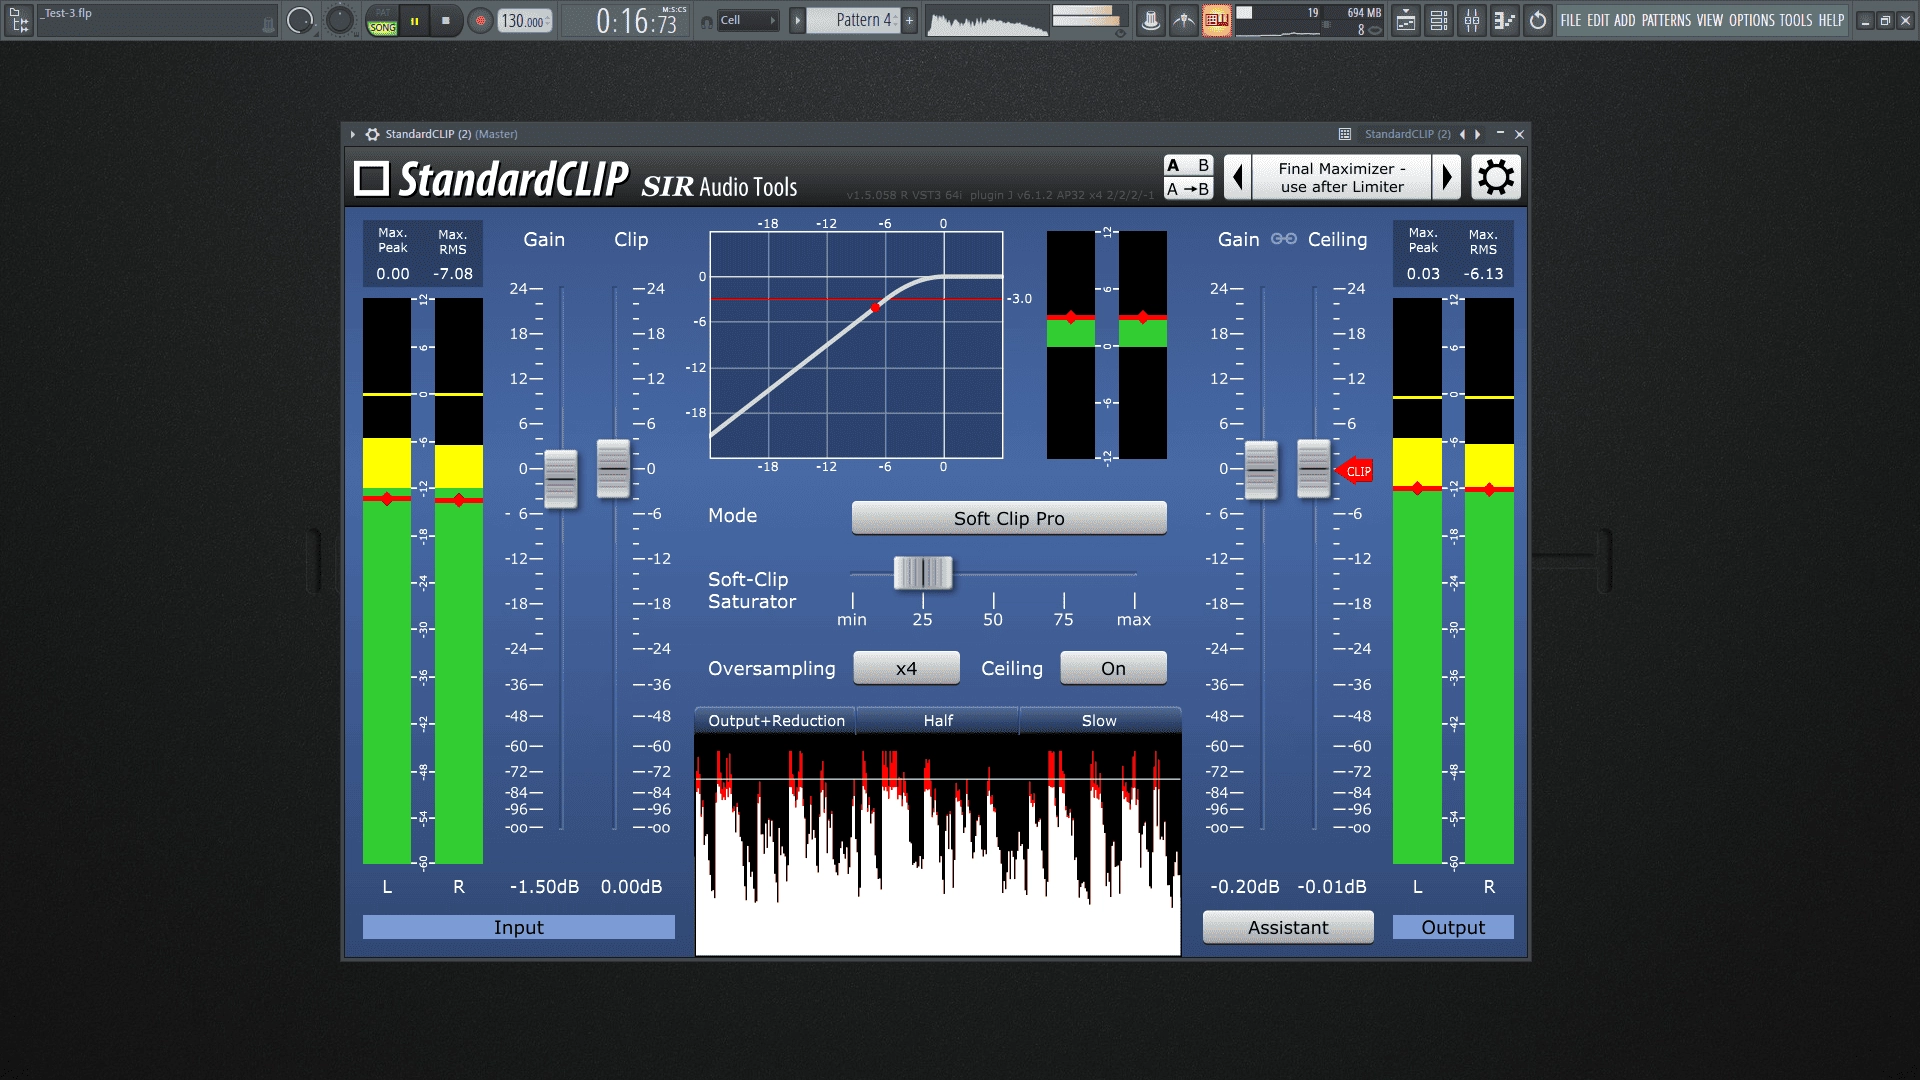Switch to SONG mode
1920x1080 pixels.
tap(382, 27)
